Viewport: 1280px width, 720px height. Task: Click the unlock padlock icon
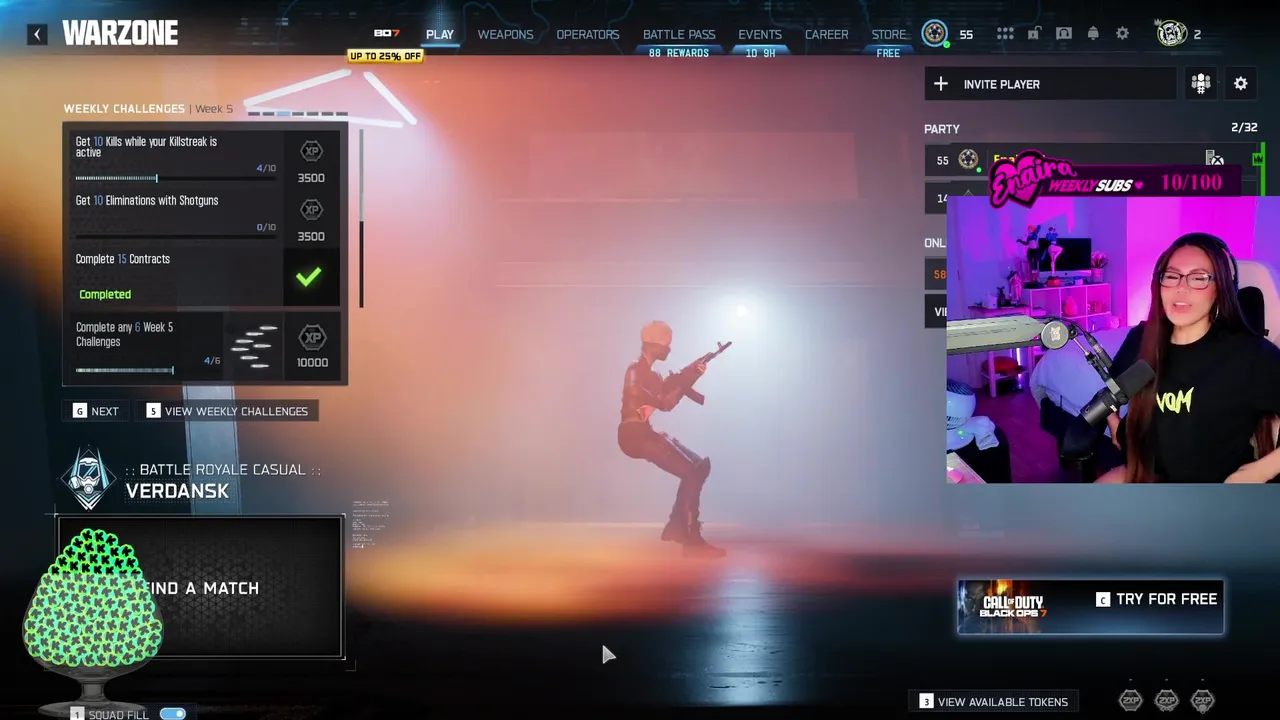coord(1034,34)
